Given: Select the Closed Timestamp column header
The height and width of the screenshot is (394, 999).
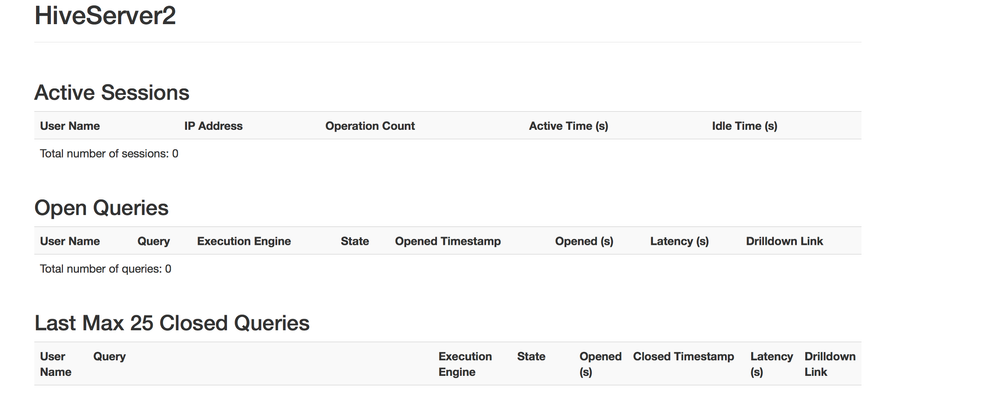Looking at the screenshot, I should tap(684, 357).
